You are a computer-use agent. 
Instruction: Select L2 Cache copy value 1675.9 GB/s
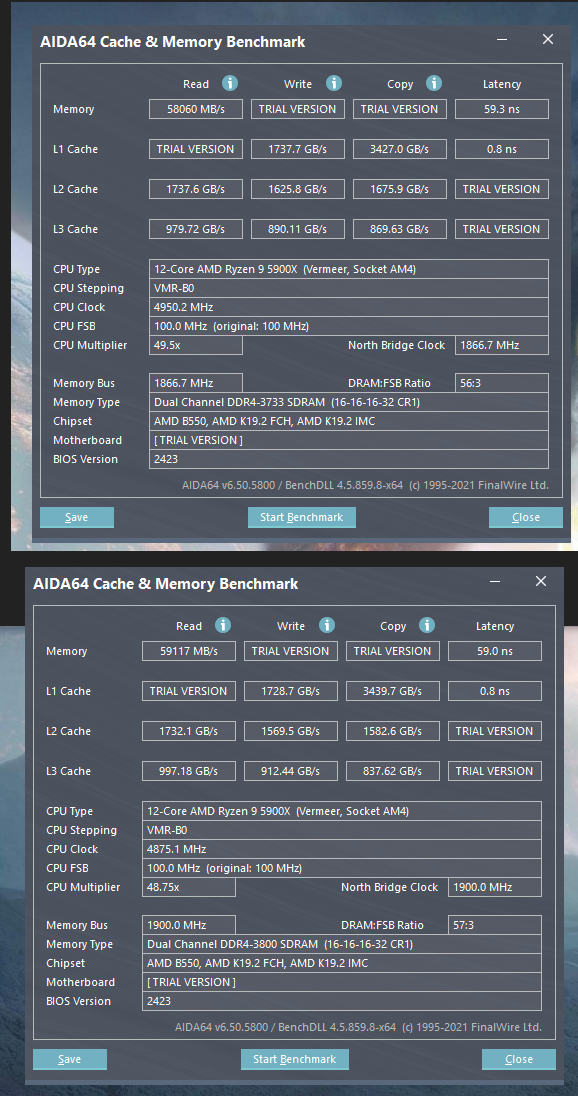(400, 189)
